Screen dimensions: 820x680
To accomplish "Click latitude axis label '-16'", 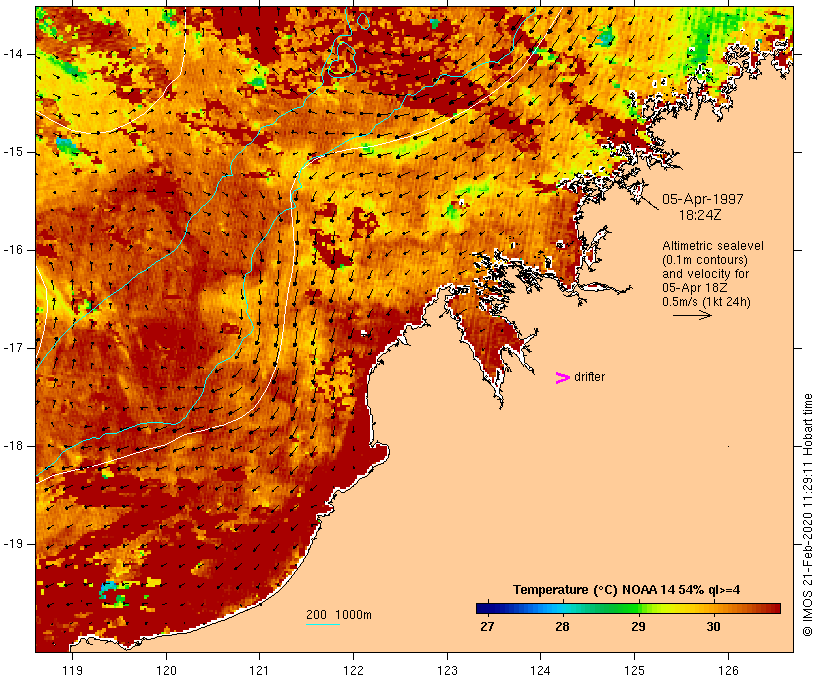I will tap(13, 250).
